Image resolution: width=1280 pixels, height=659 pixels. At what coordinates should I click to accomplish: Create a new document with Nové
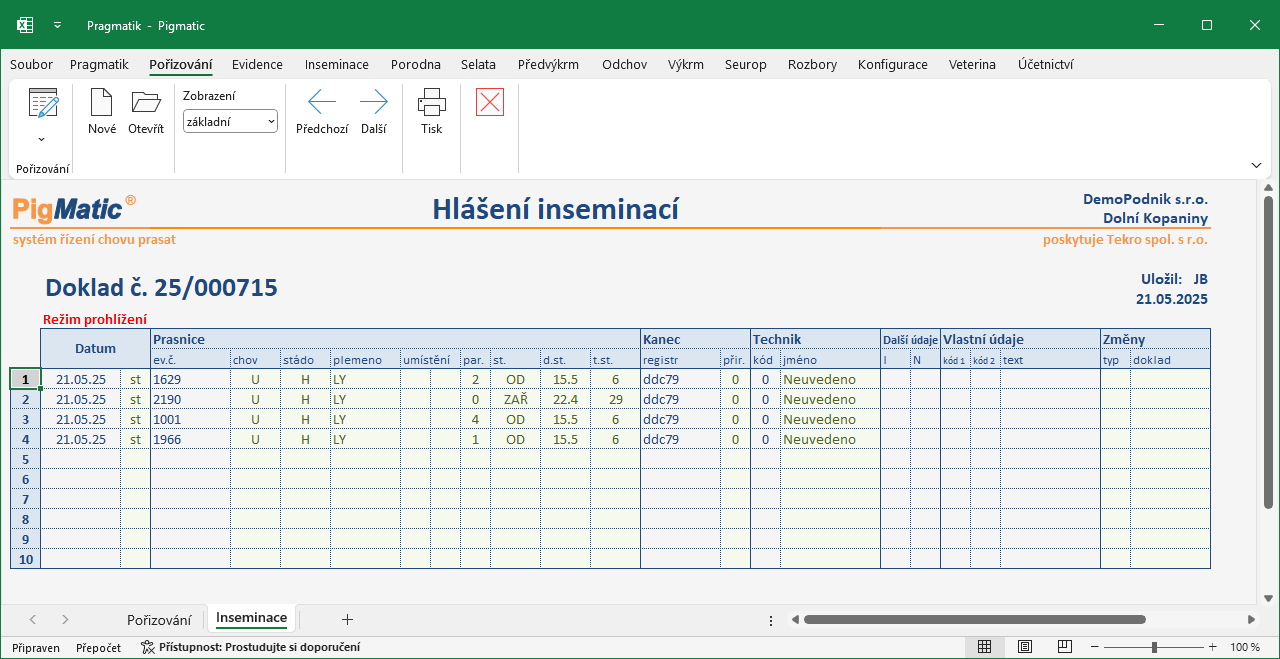tap(102, 112)
